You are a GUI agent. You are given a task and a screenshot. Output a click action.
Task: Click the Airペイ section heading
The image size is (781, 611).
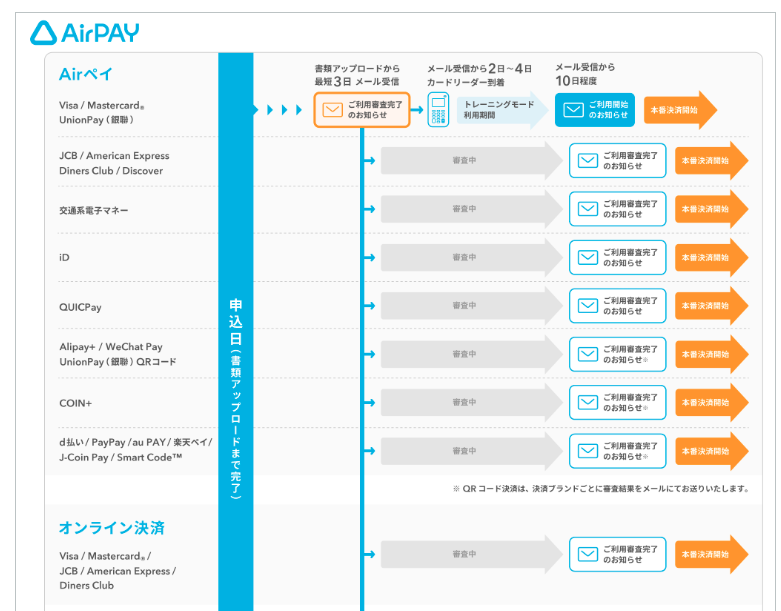(86, 75)
